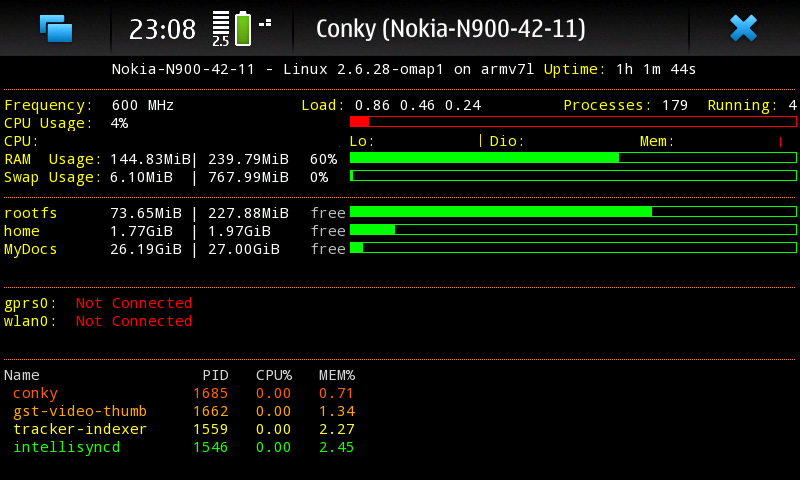Click PID 1685 of conky
The width and height of the screenshot is (800, 480).
210,393
